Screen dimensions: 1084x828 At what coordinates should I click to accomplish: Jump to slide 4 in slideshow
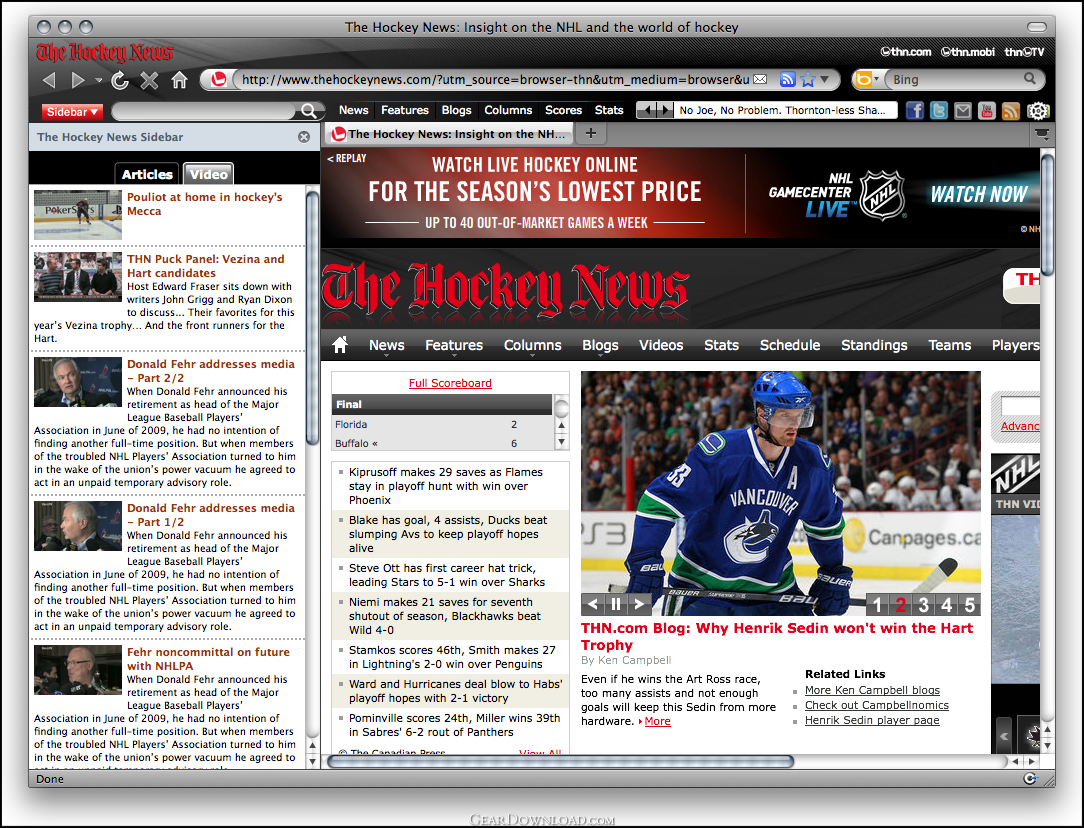click(x=946, y=605)
